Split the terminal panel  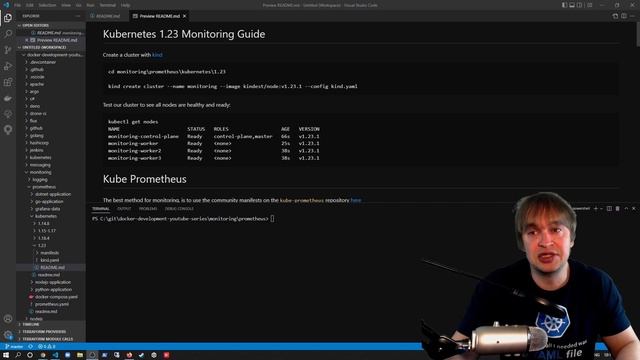coord(609,209)
